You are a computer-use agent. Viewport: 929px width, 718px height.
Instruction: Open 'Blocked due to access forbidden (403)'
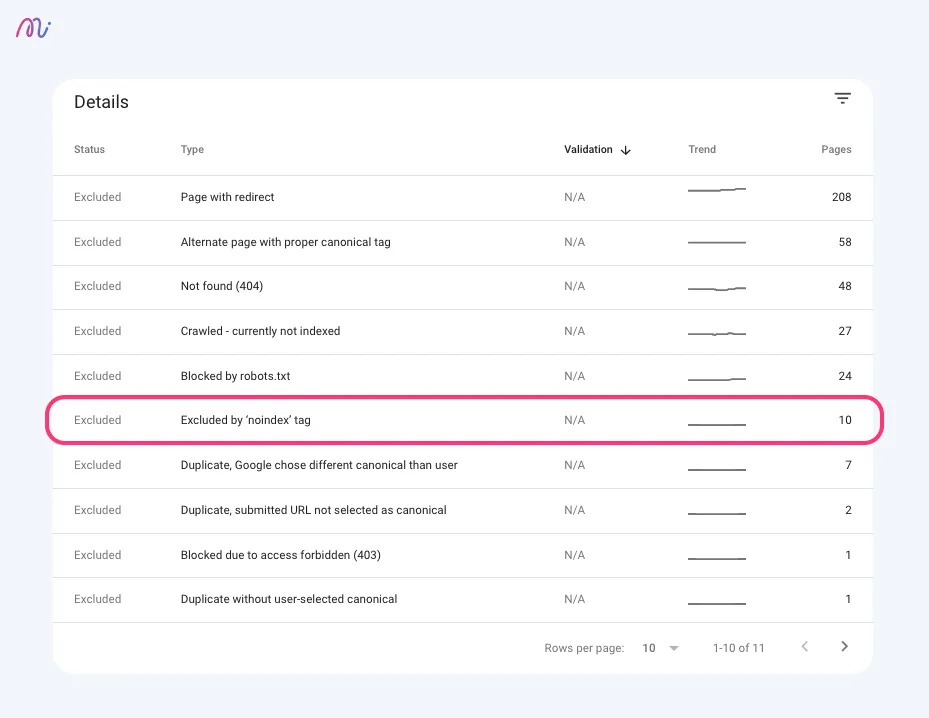click(x=281, y=555)
